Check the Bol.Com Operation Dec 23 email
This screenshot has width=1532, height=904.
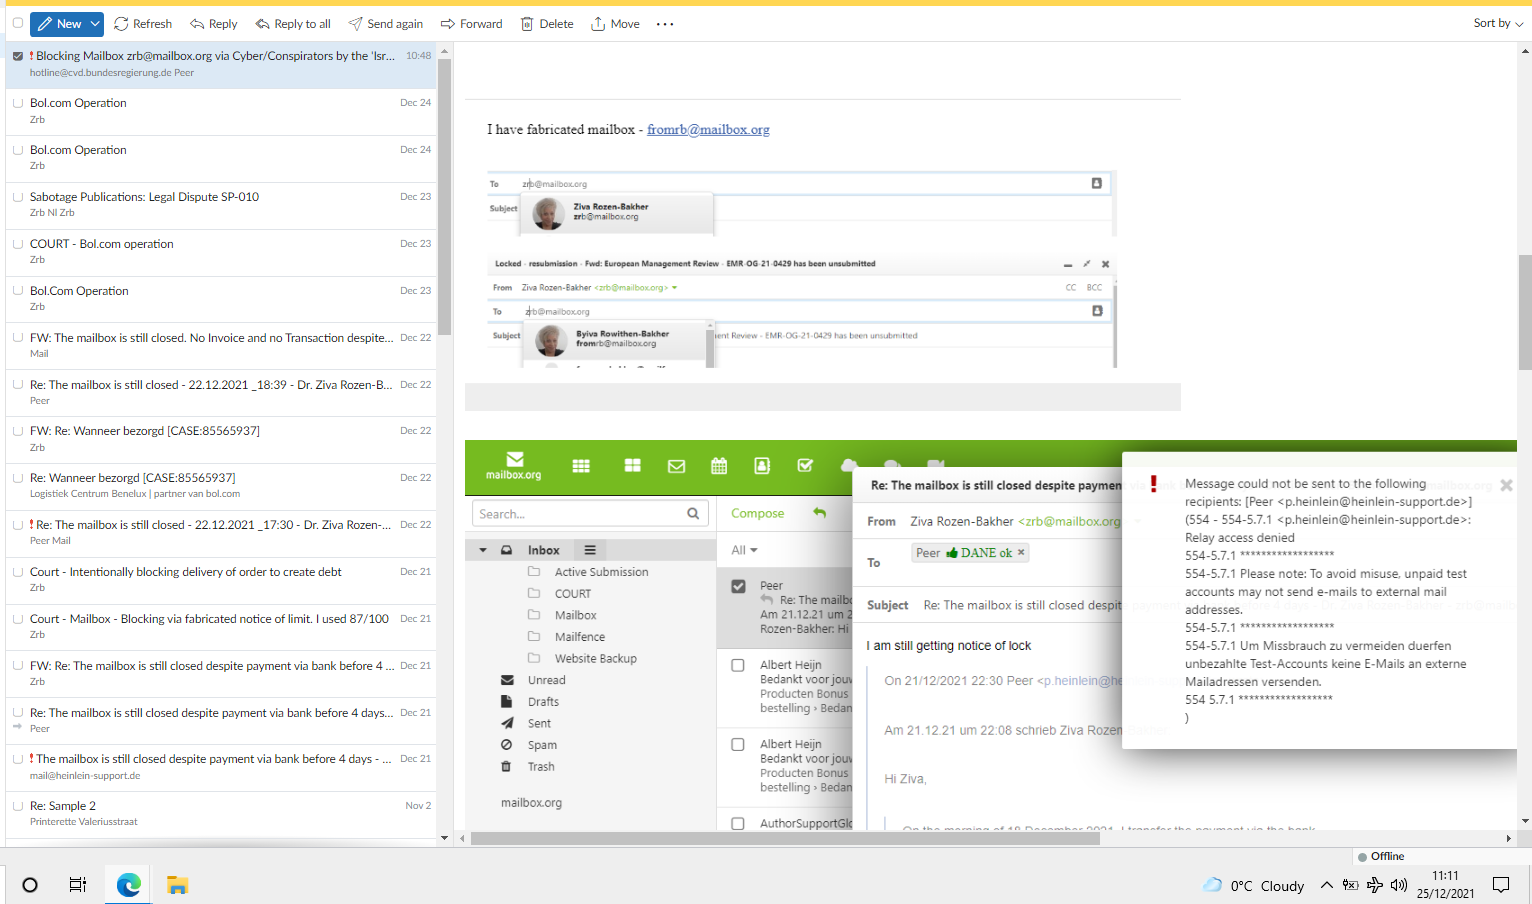tap(18, 291)
